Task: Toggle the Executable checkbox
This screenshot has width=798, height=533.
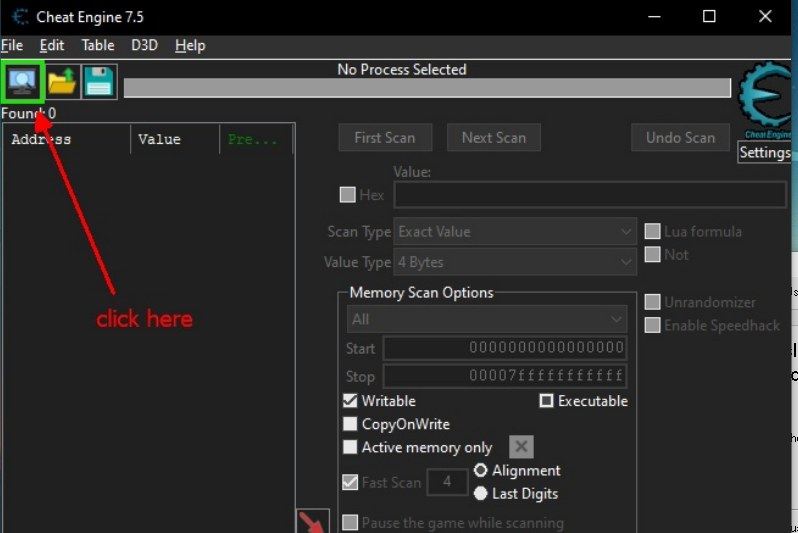Action: tap(547, 401)
